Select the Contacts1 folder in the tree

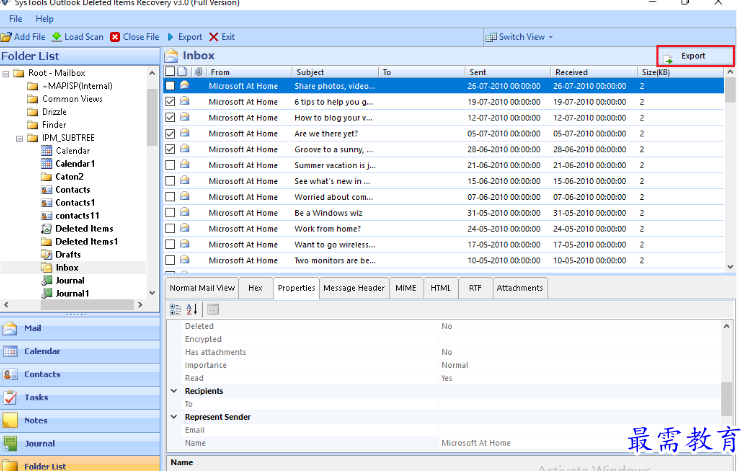75,203
